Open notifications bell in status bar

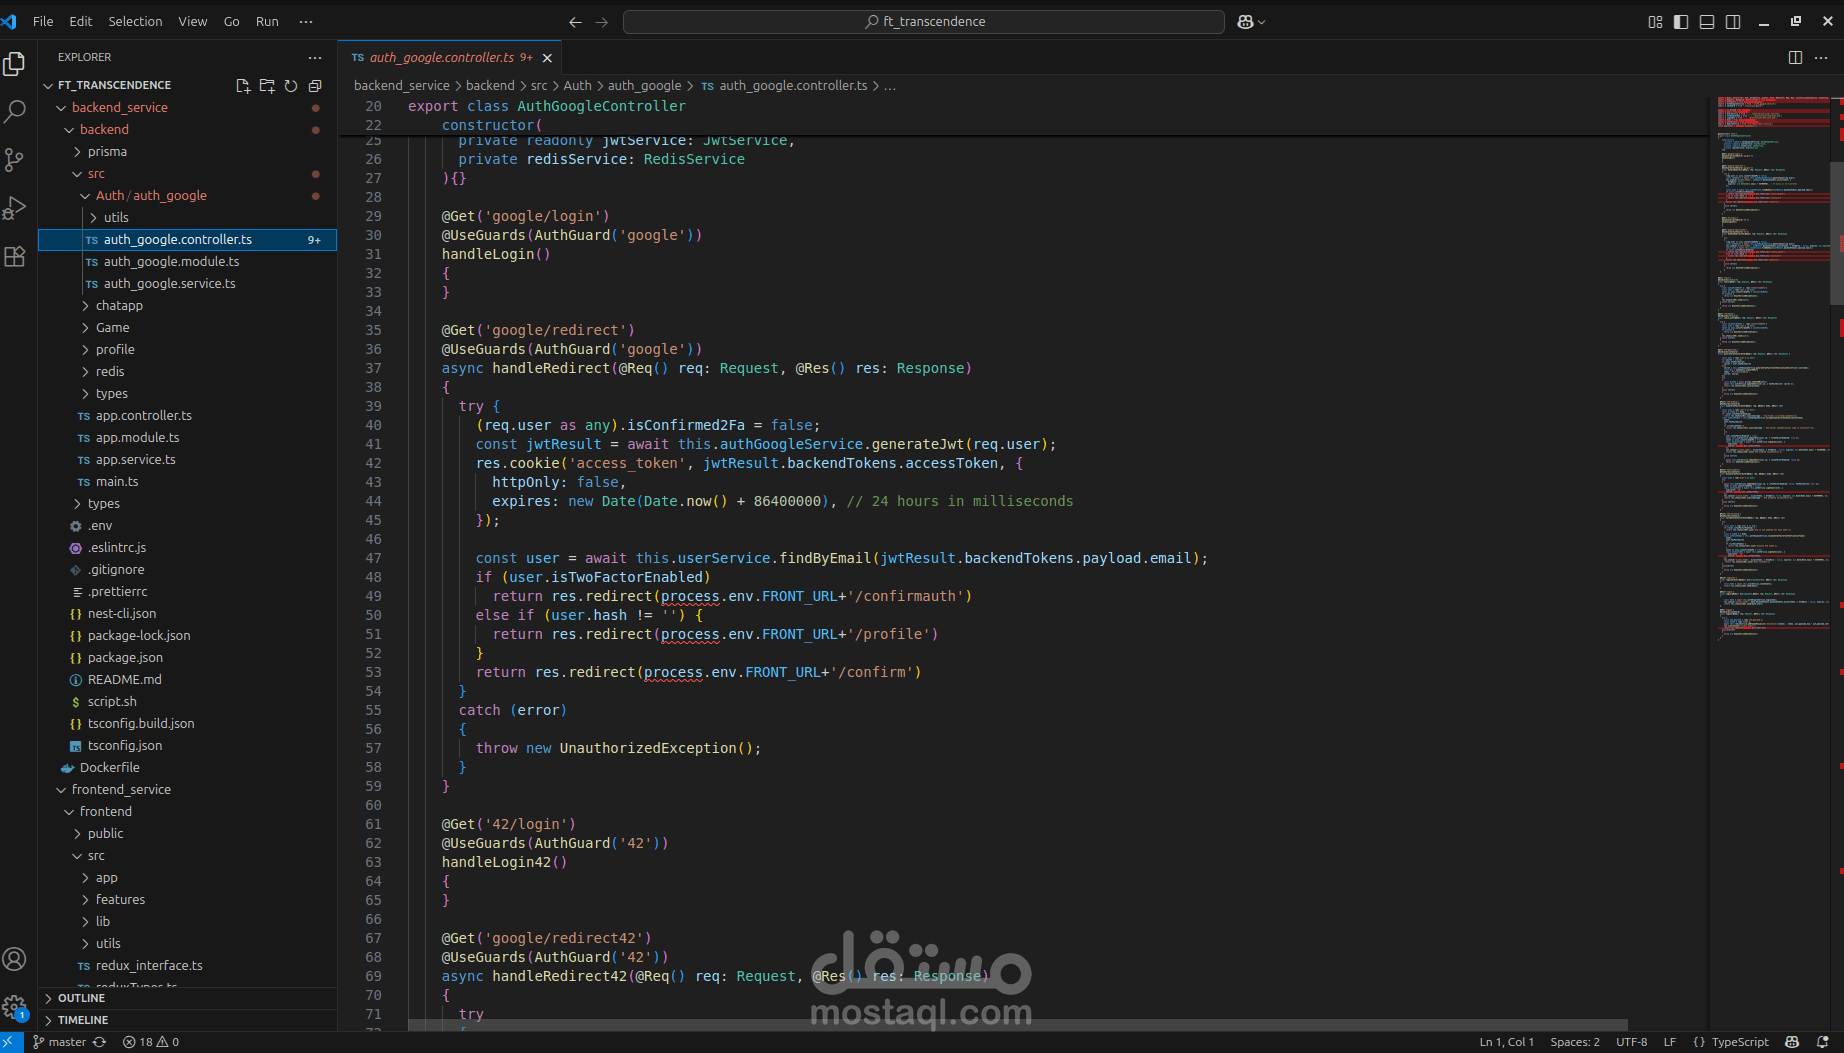tap(1823, 1042)
